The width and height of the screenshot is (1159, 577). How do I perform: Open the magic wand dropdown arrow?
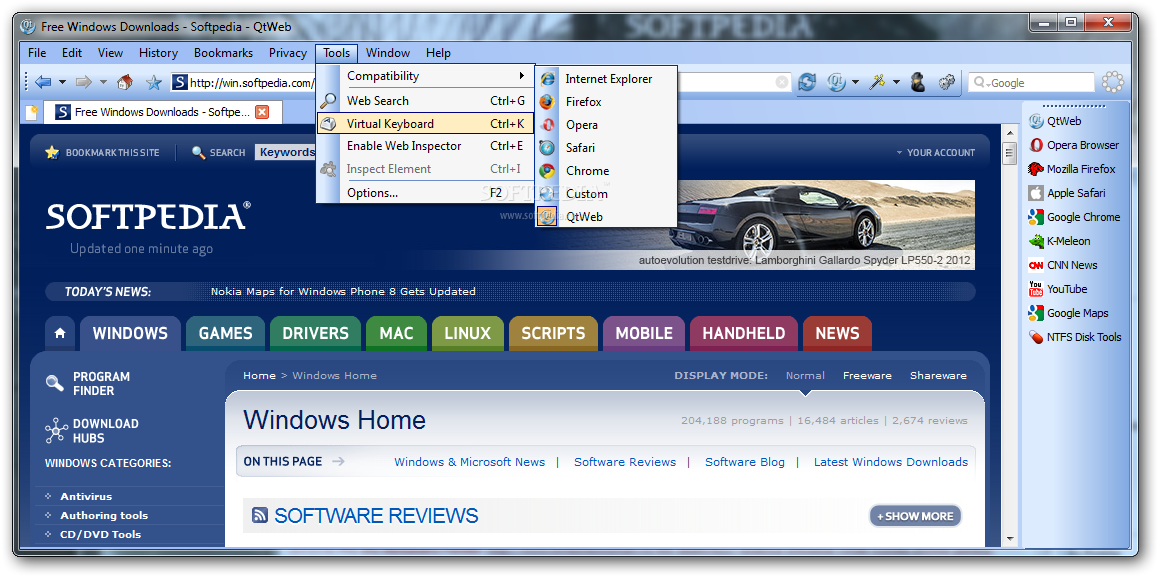[896, 82]
